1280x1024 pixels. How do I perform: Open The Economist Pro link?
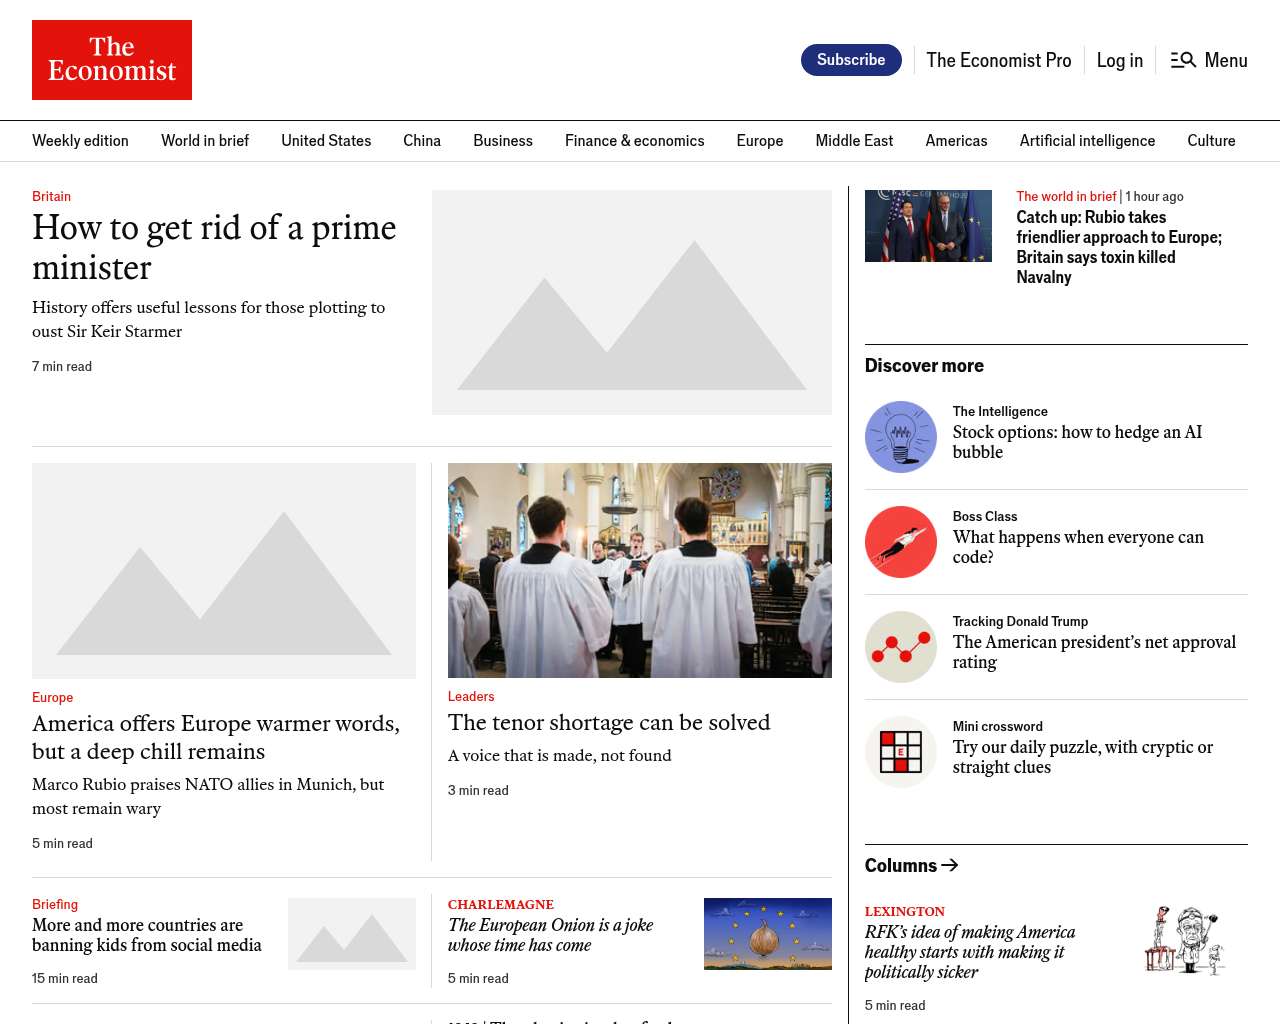[x=998, y=60]
